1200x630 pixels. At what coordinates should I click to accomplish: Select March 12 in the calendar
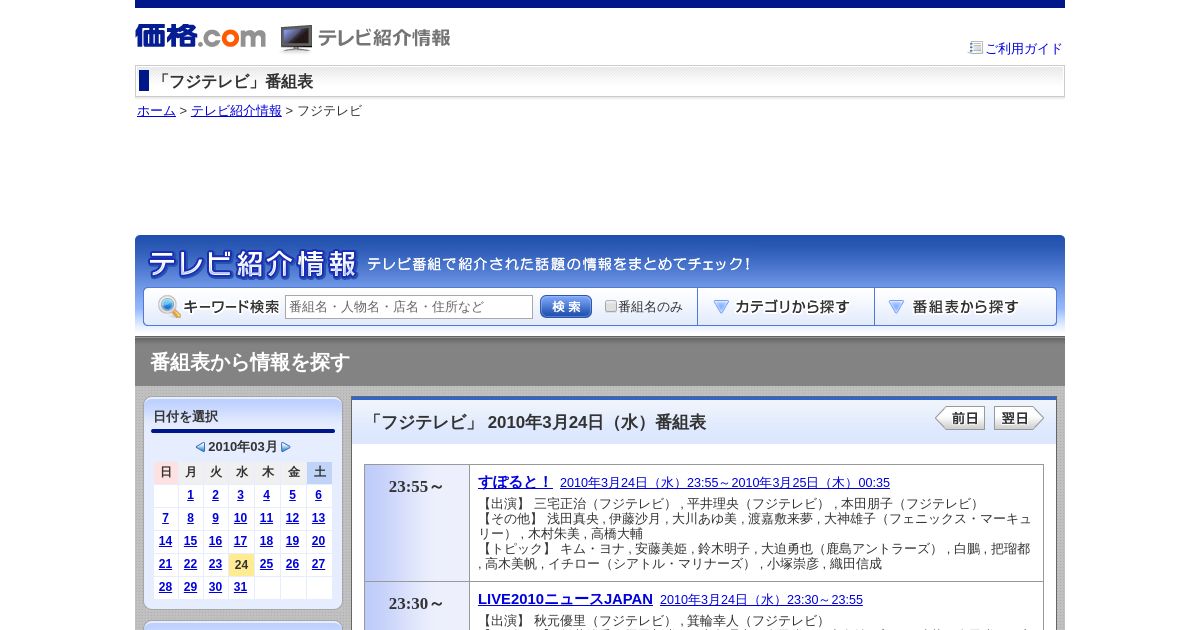click(x=292, y=518)
